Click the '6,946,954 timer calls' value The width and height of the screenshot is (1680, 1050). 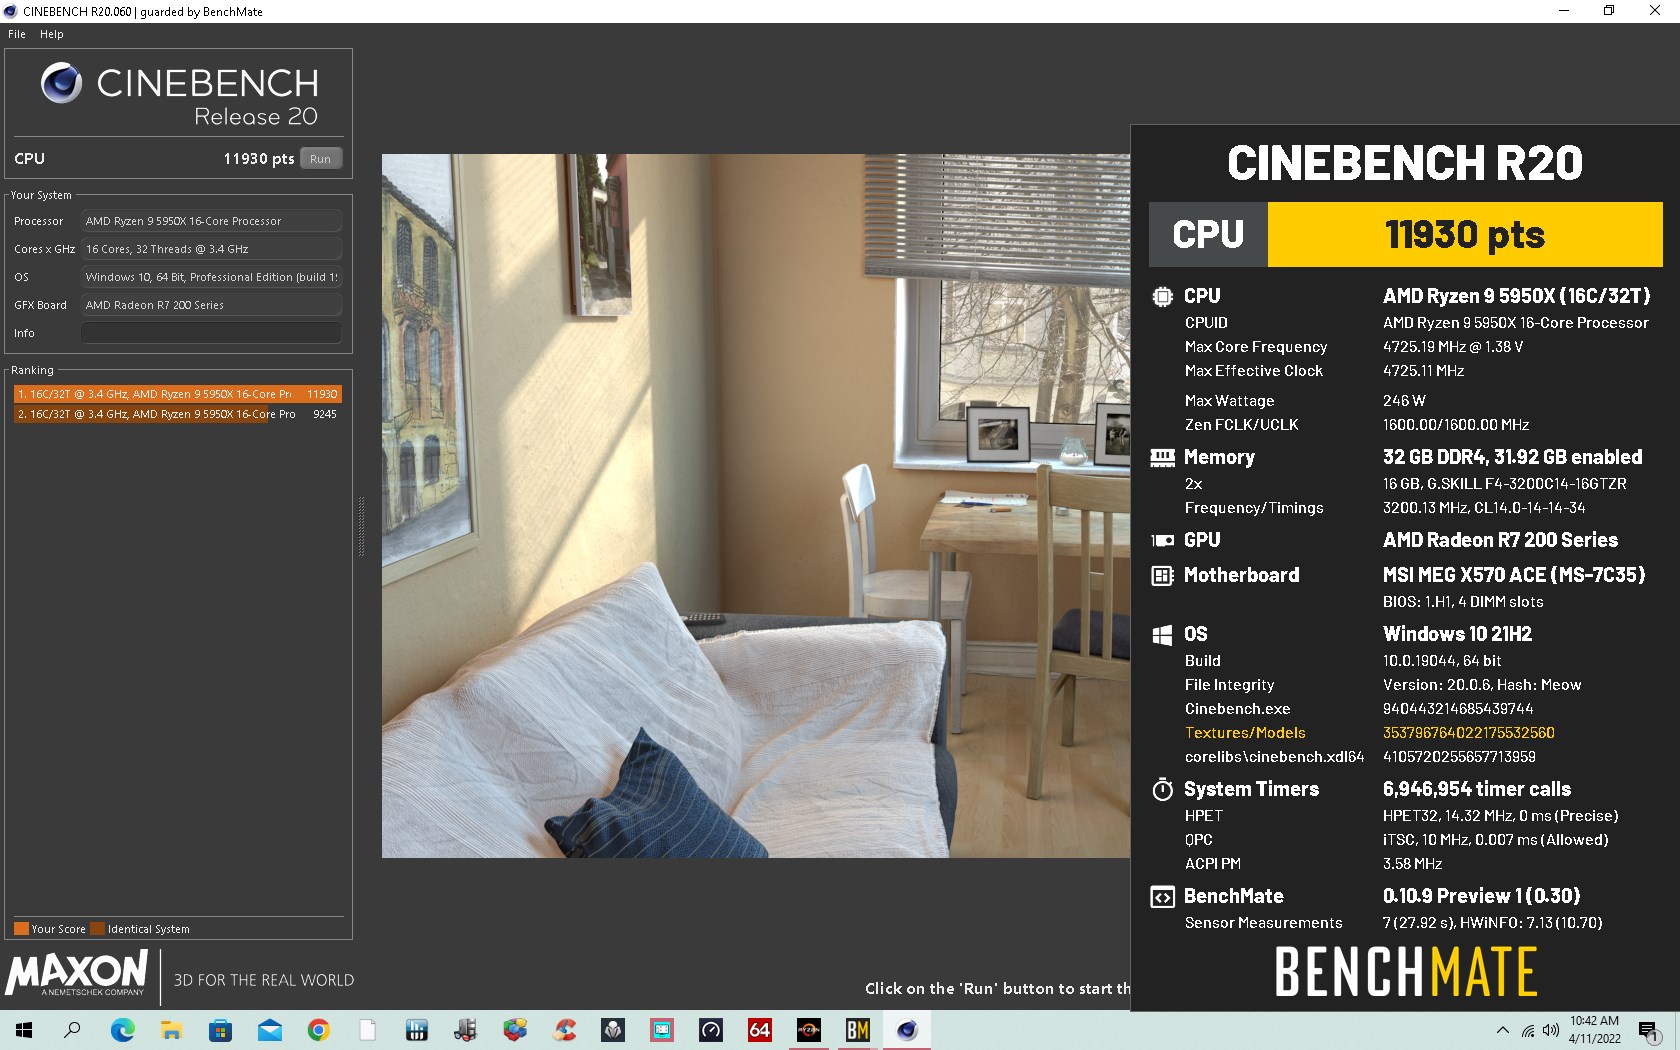pyautogui.click(x=1476, y=789)
